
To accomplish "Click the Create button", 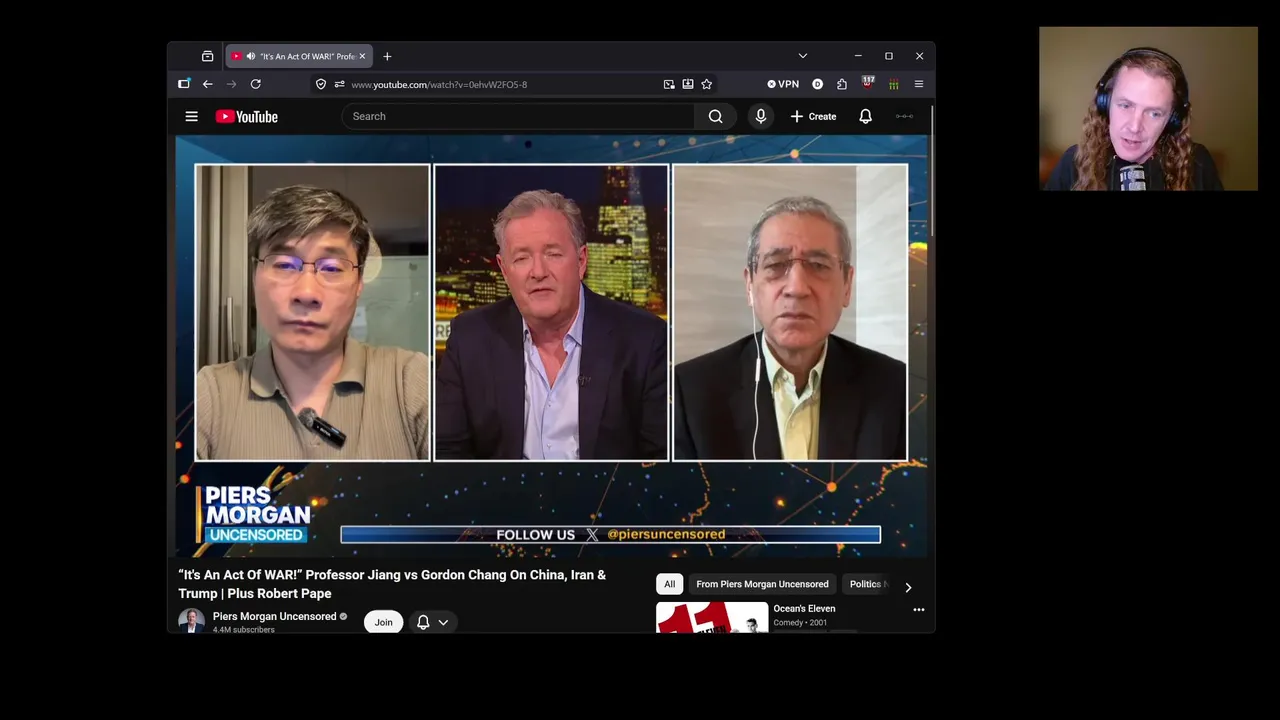I will [813, 116].
